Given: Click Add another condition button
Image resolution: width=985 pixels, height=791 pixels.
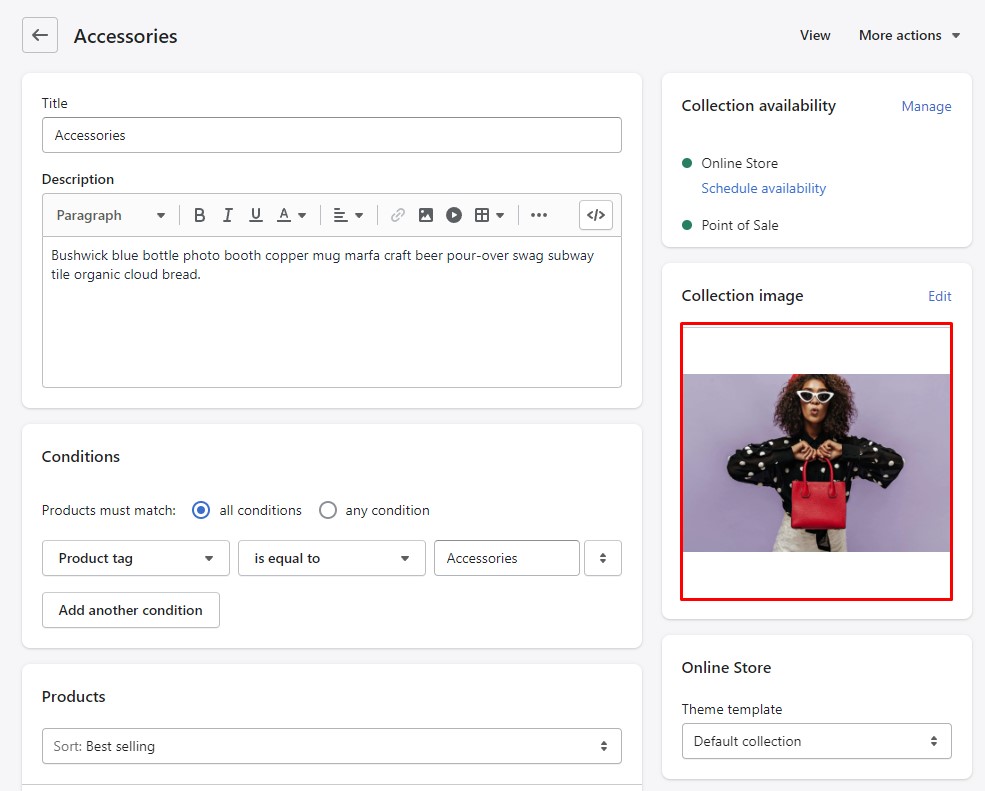Looking at the screenshot, I should click(131, 610).
